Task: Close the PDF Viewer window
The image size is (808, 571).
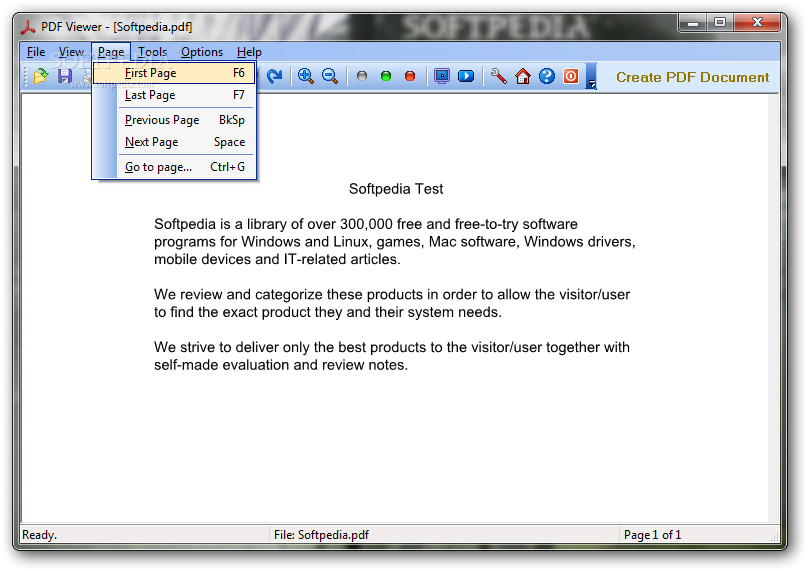Action: (x=756, y=23)
